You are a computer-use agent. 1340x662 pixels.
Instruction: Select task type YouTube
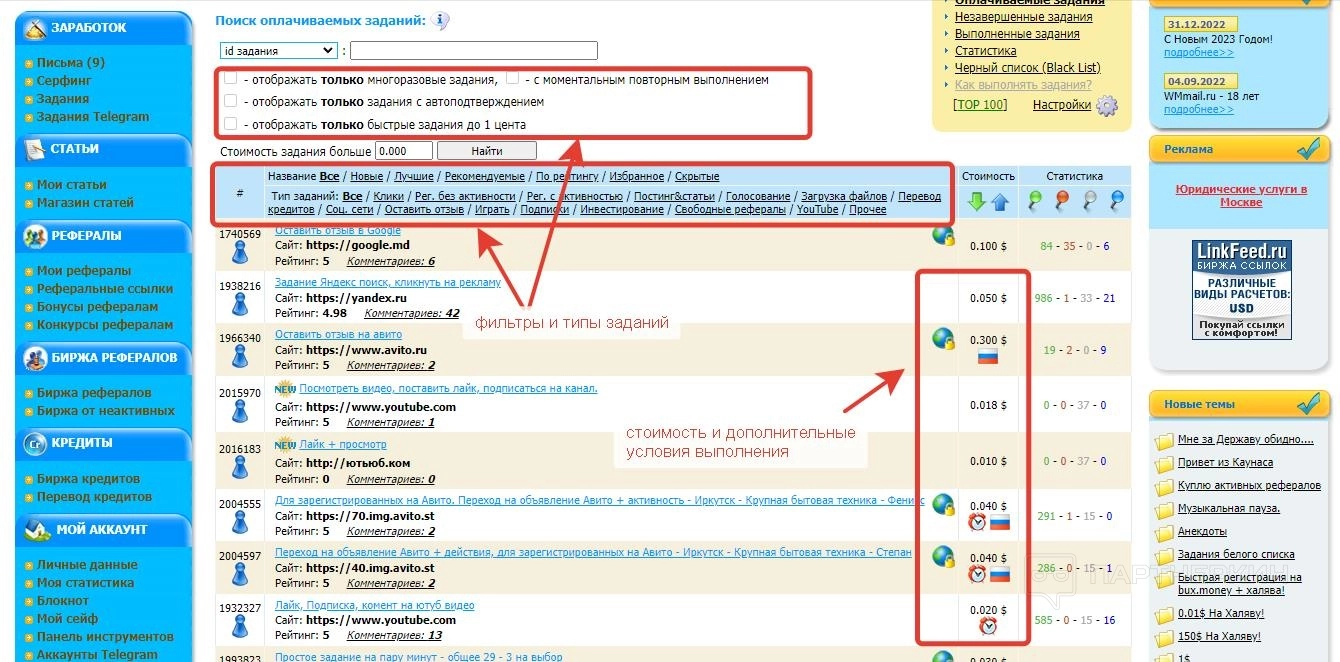click(818, 210)
